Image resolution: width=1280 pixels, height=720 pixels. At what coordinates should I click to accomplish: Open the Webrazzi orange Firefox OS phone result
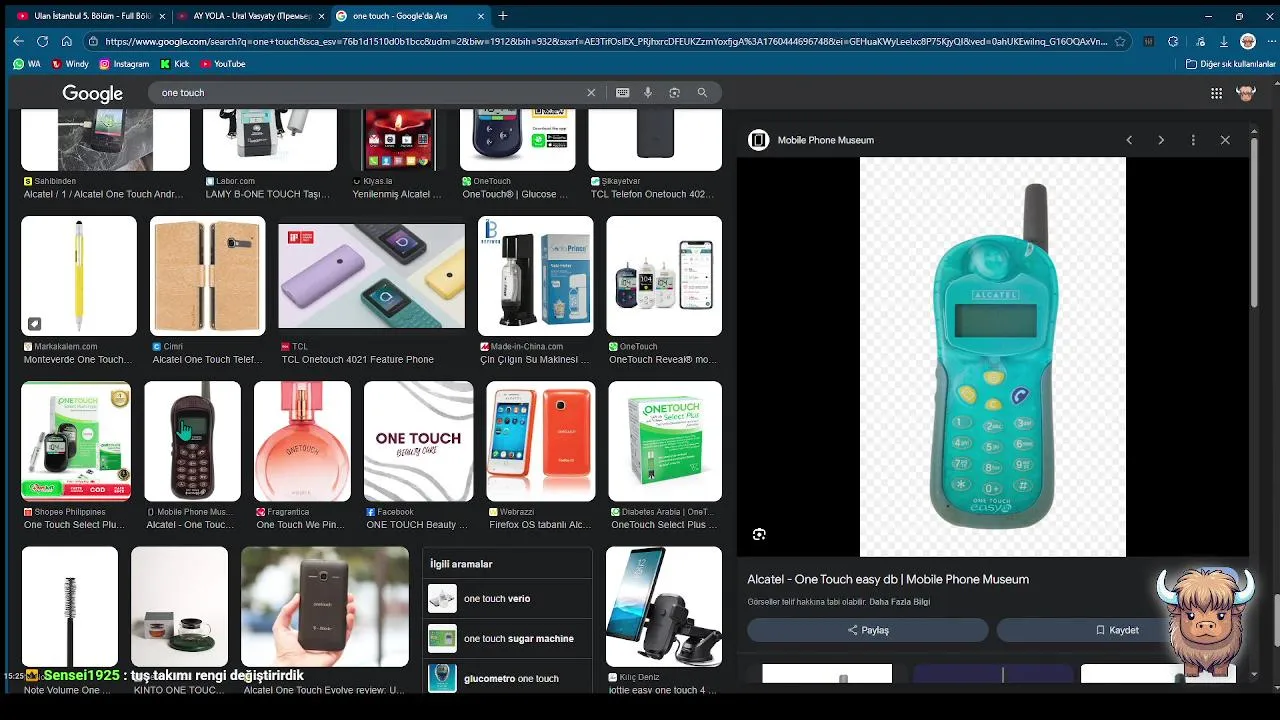pos(540,441)
